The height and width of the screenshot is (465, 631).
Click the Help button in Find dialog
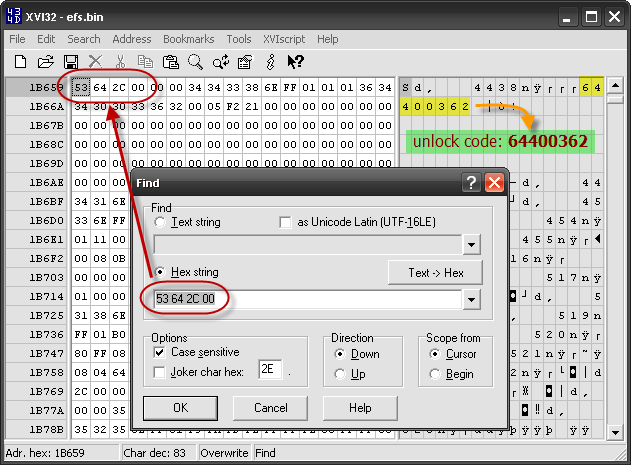pos(360,408)
